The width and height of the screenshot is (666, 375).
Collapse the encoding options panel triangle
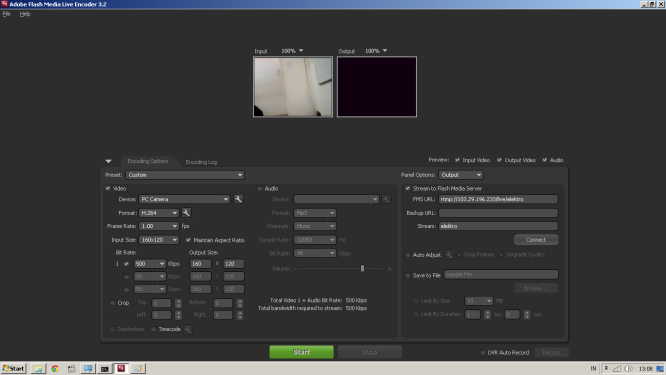pos(109,161)
